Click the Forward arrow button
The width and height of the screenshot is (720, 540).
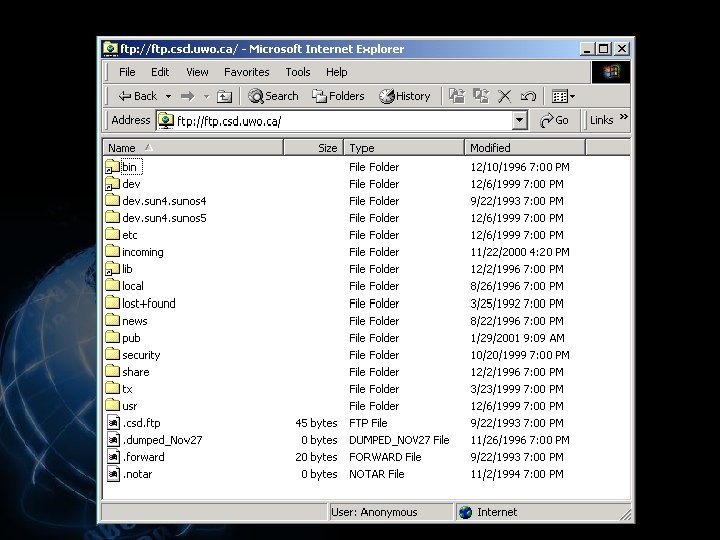coord(187,96)
